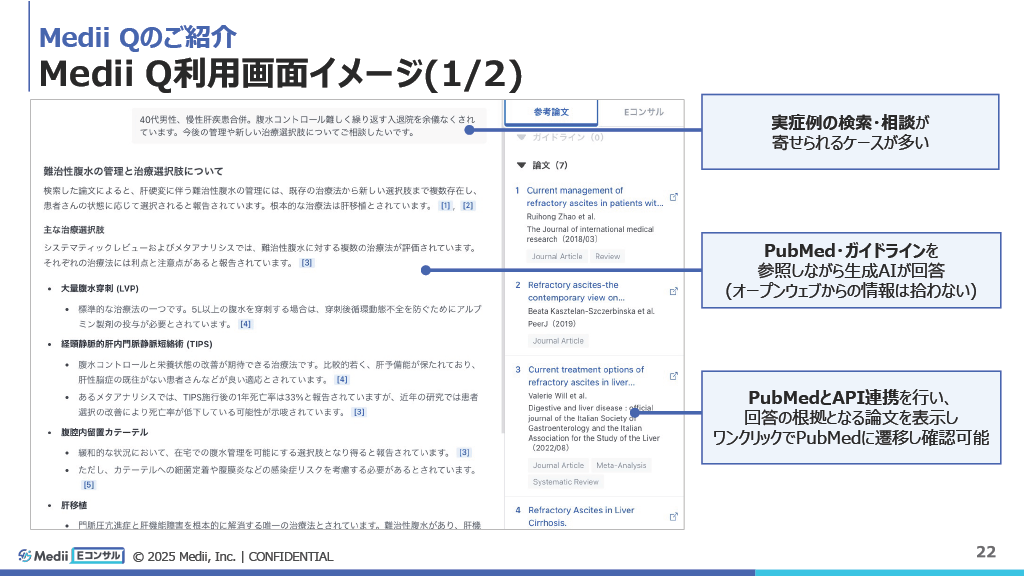Viewport: 1024px width, 576px height.
Task: Open the paper "Refractory Ascites in Liver Cirrhosis"
Action: pyautogui.click(x=582, y=514)
